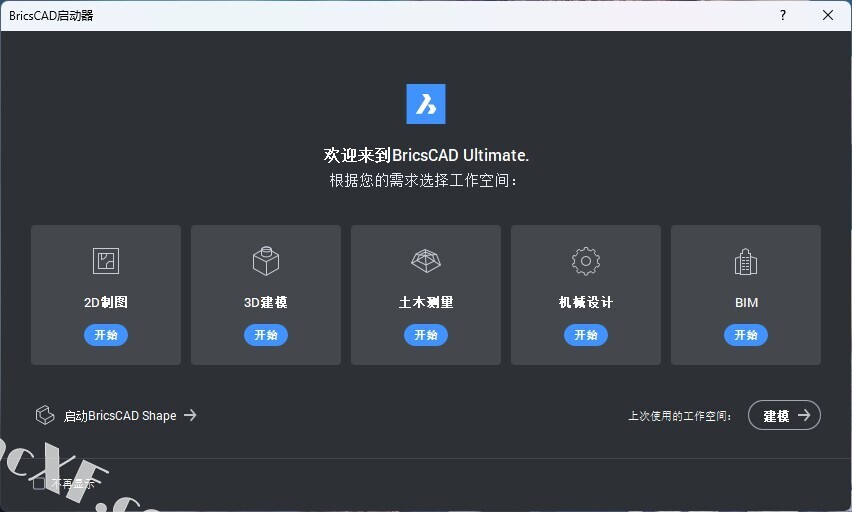Viewport: 852px width, 512px height.
Task: Click the 土木测量 label
Action: pyautogui.click(x=425, y=302)
